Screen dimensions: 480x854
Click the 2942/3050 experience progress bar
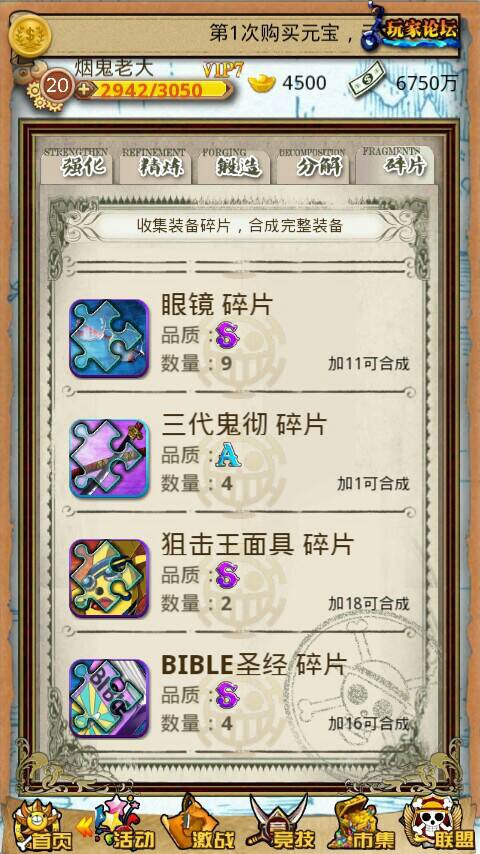(158, 89)
